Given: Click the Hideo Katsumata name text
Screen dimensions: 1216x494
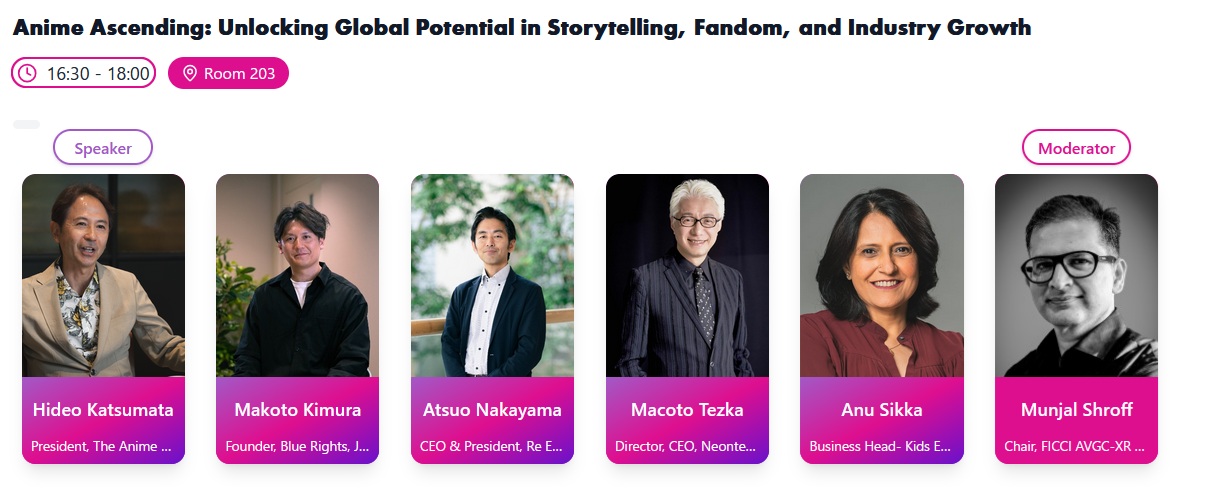Looking at the screenshot, I should click(x=103, y=410).
